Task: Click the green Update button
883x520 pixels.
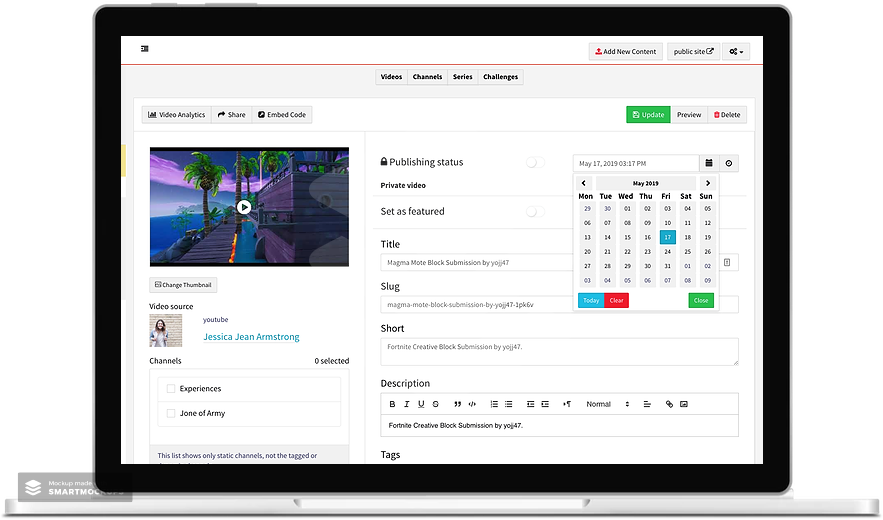Action: click(x=648, y=115)
